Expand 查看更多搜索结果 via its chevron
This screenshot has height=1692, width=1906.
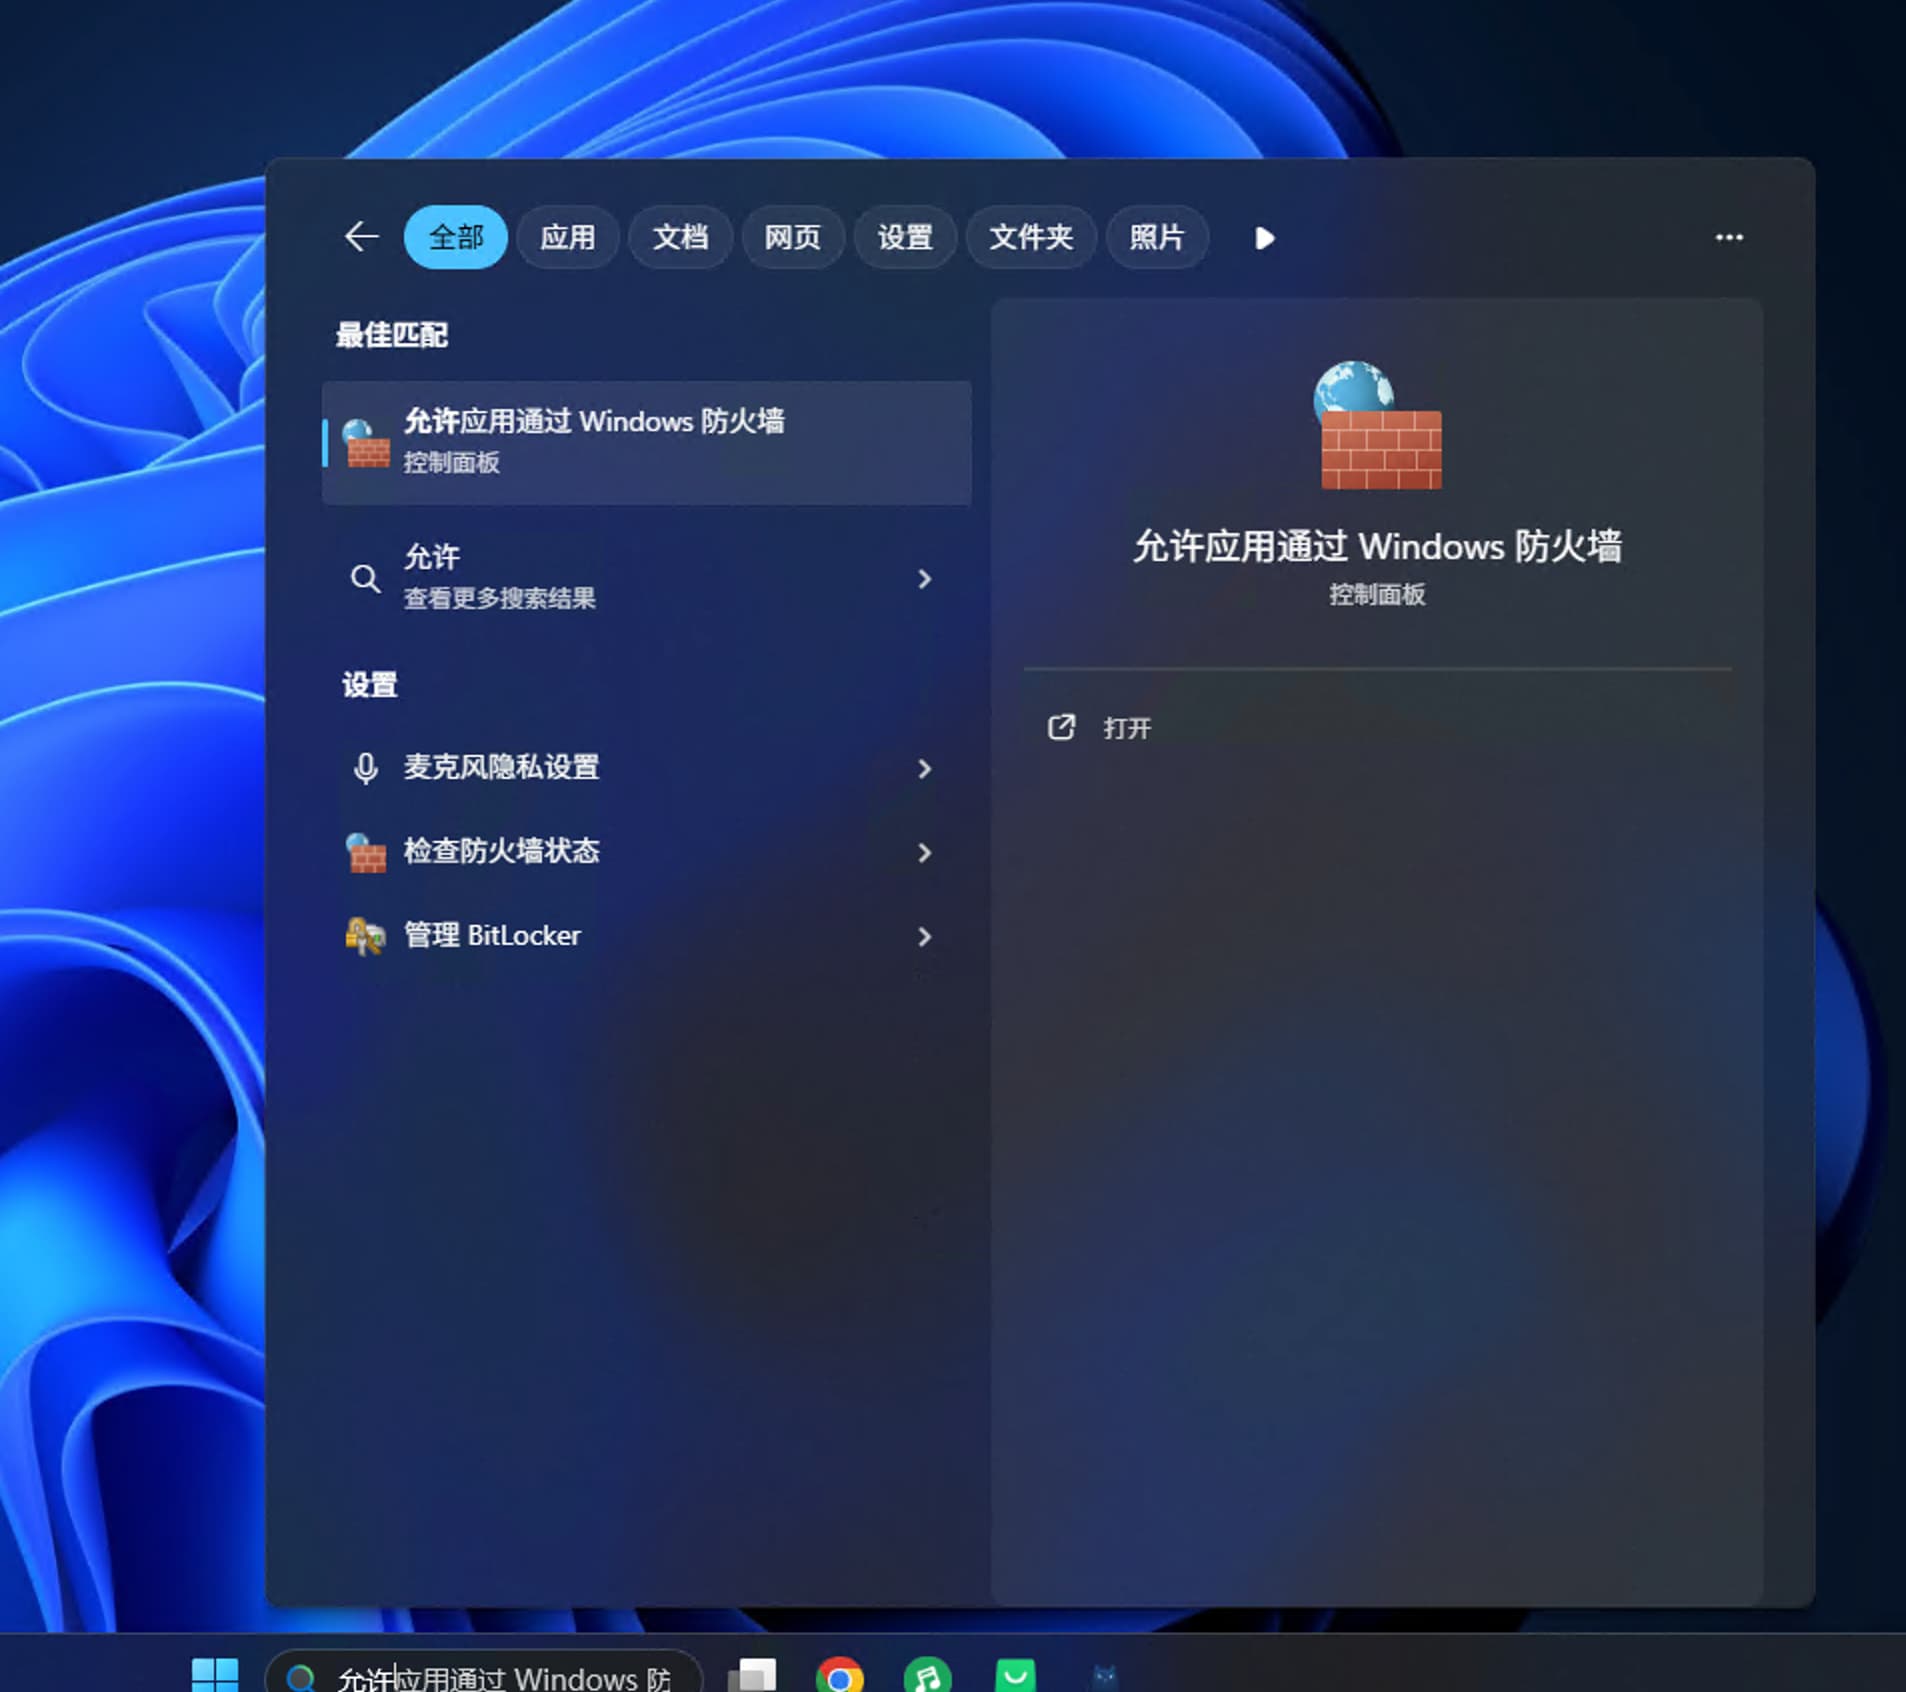(925, 580)
